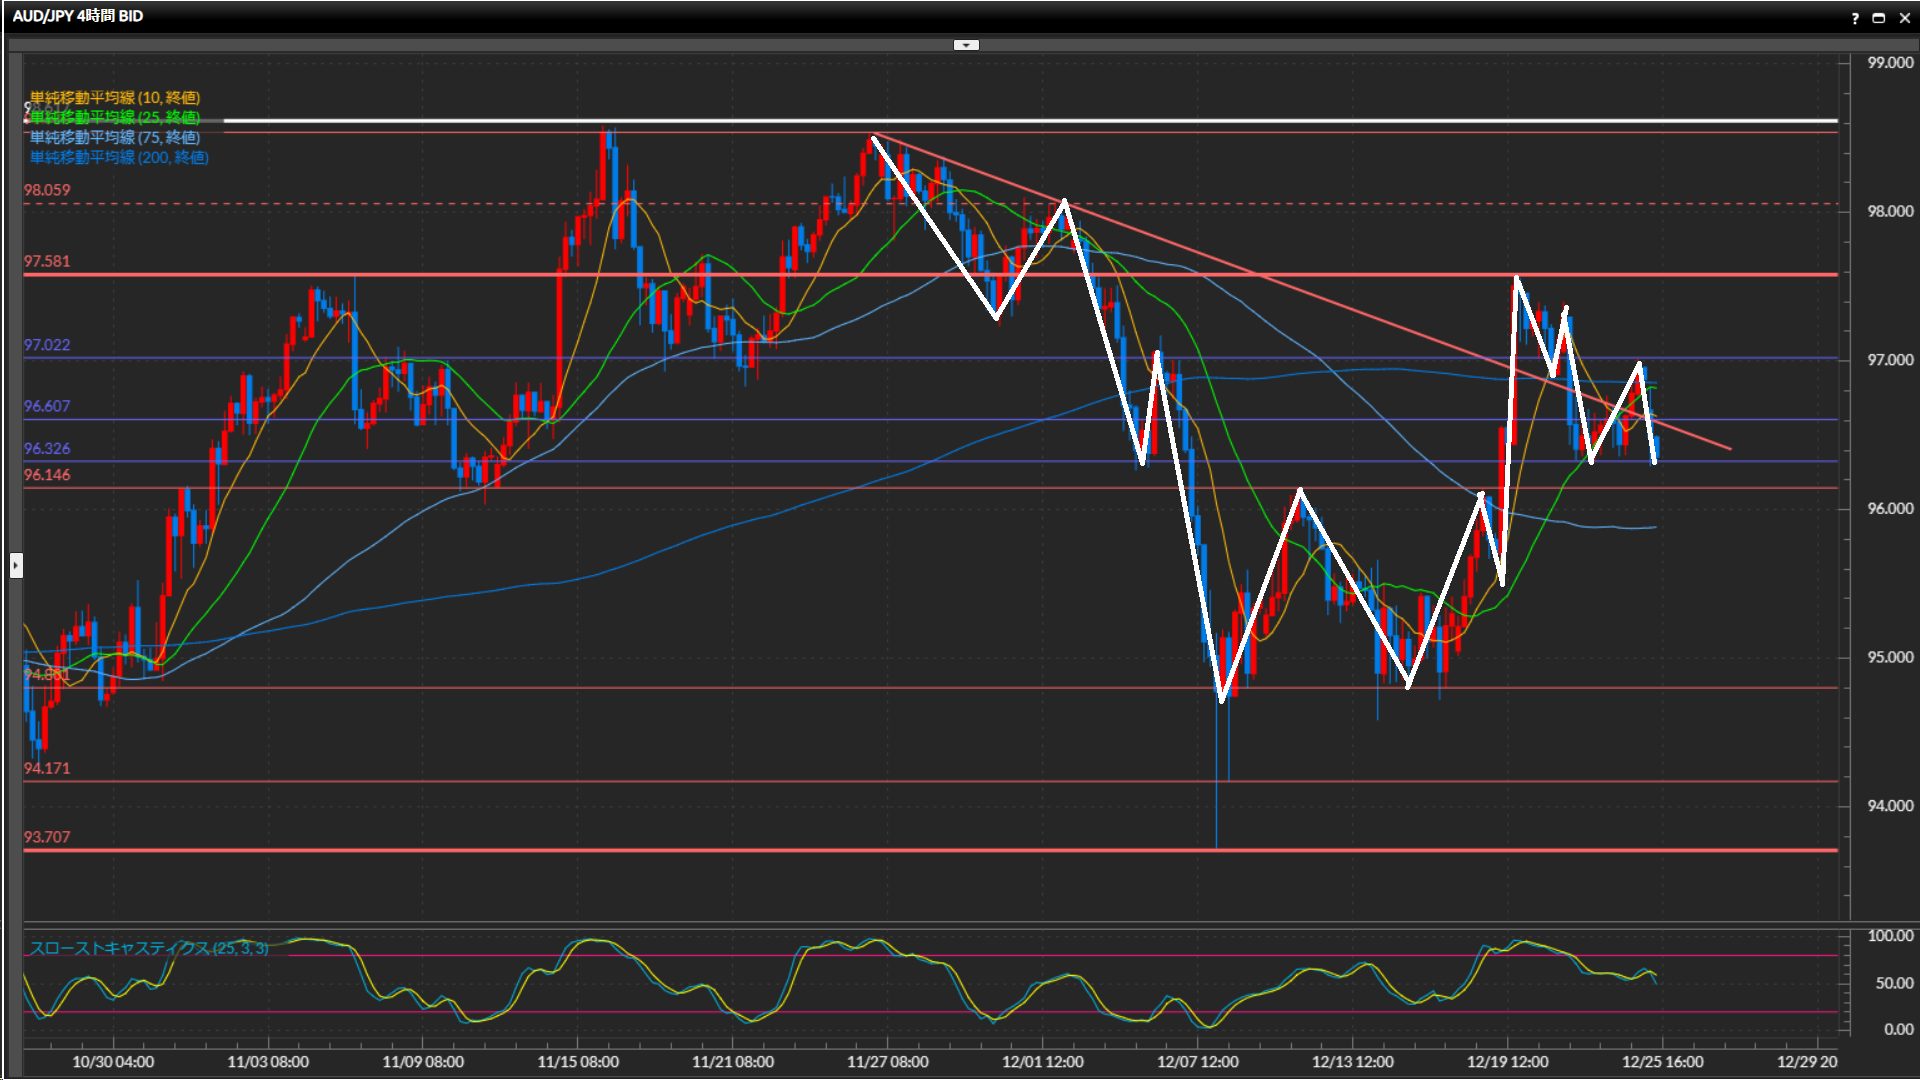Screen dimensions: 1920x1080
Task: Click the 98.059 dashed line price label
Action: [47, 190]
